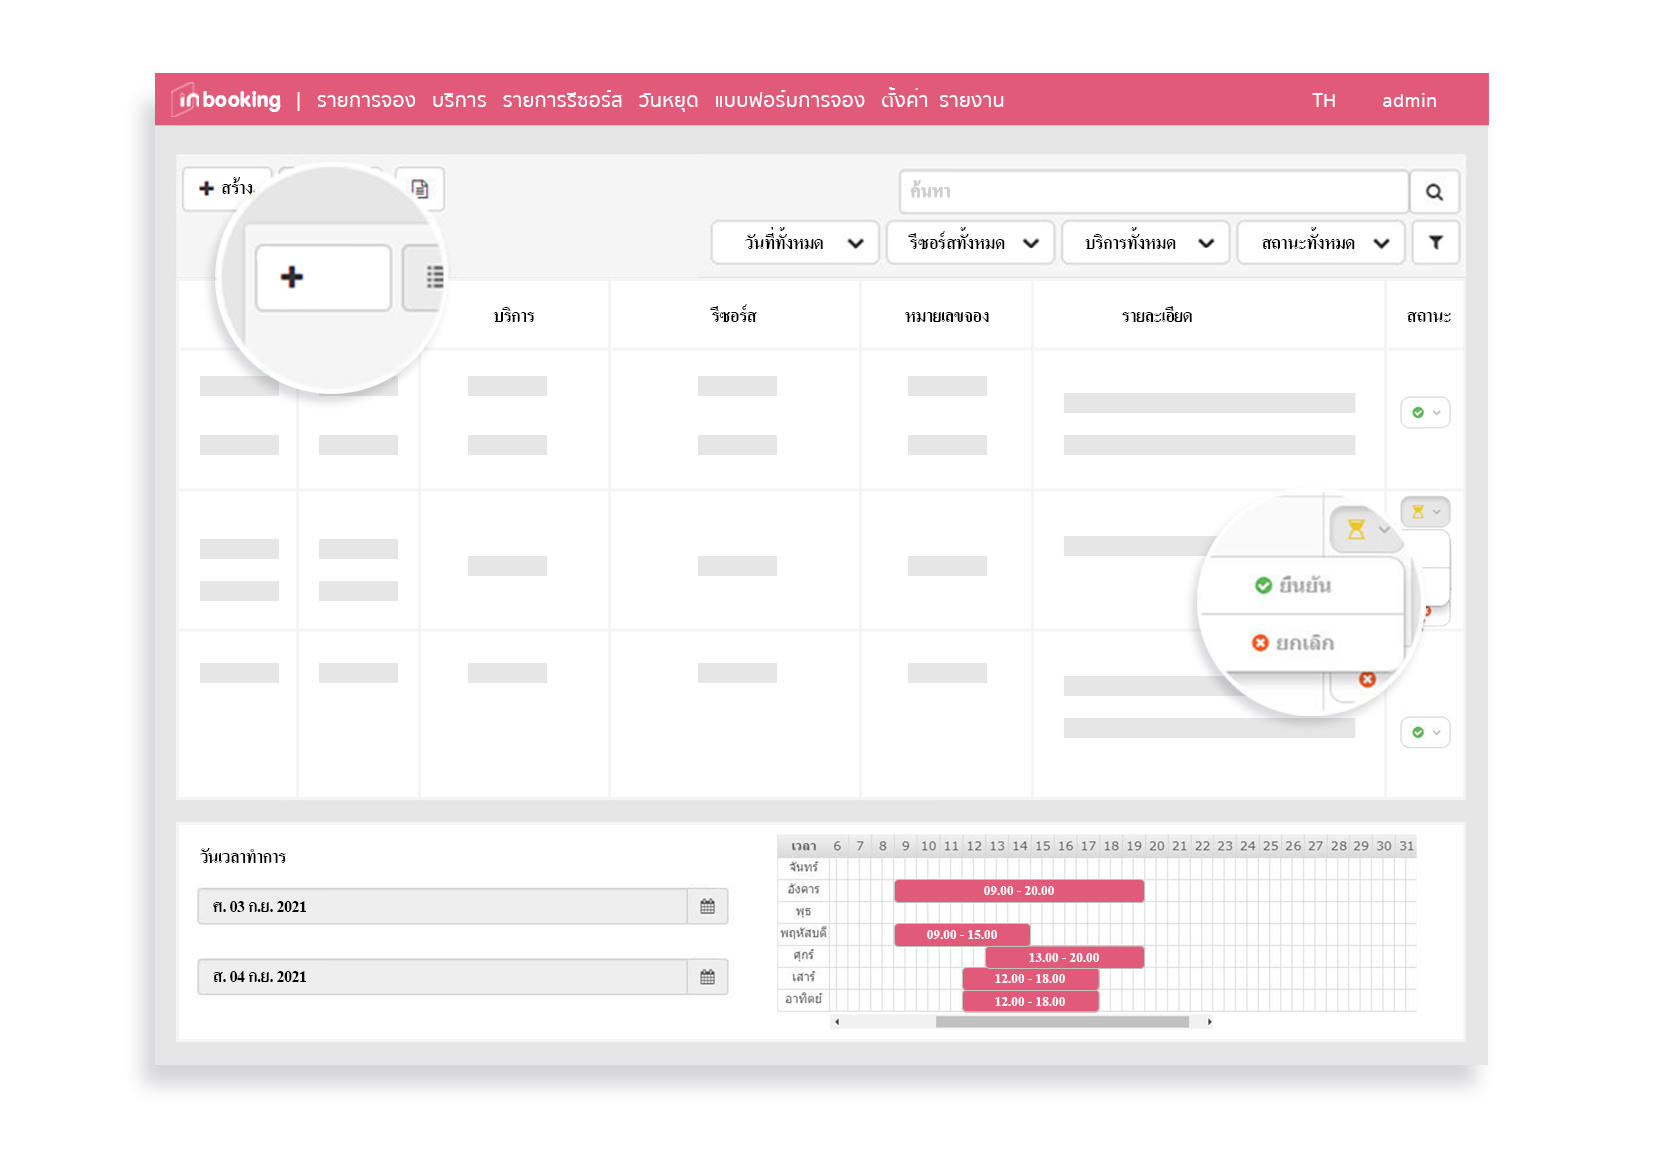The width and height of the screenshot is (1680, 1152).
Task: Click the รีซอร์ส column header
Action: [734, 316]
